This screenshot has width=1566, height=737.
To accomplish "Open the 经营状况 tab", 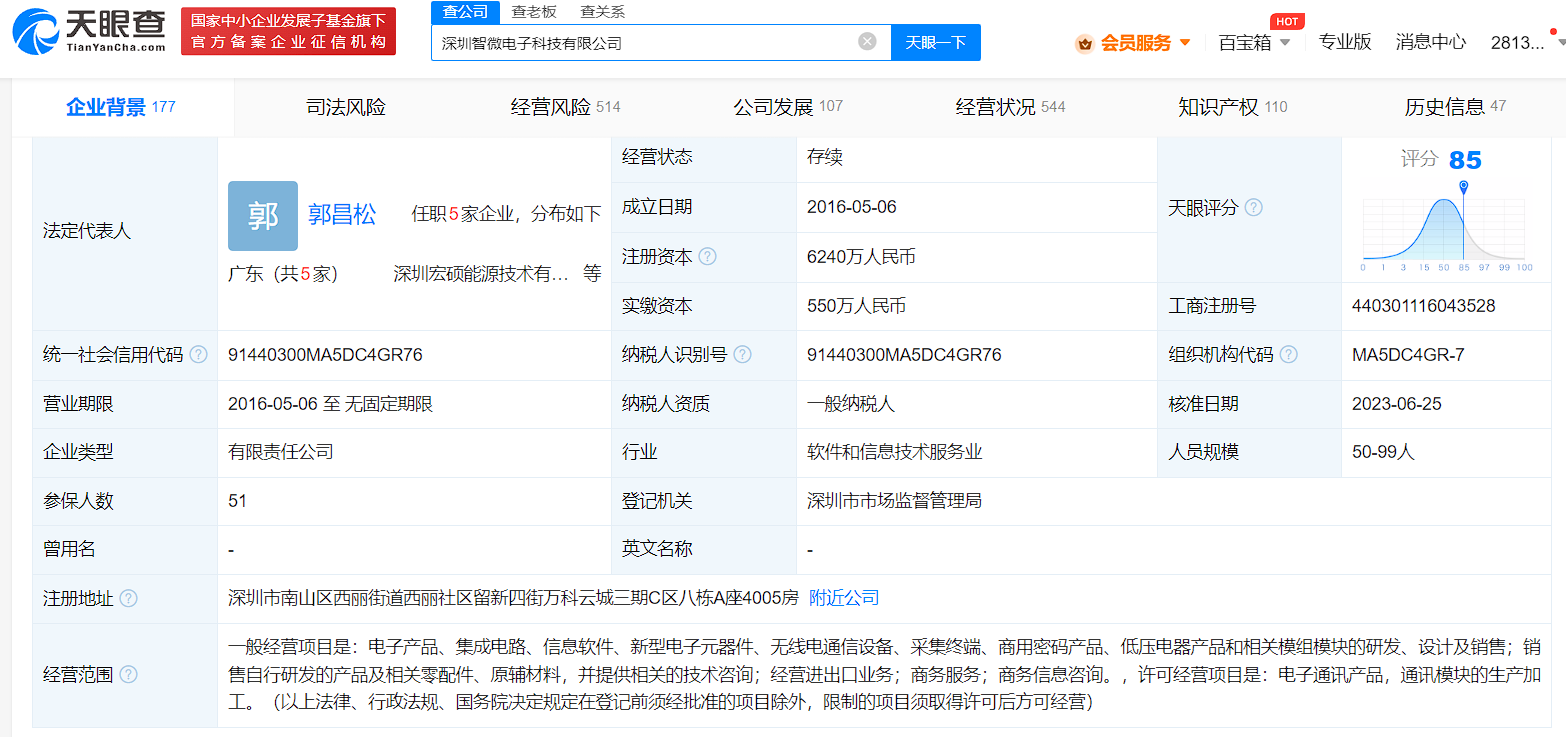I will pos(1011,107).
